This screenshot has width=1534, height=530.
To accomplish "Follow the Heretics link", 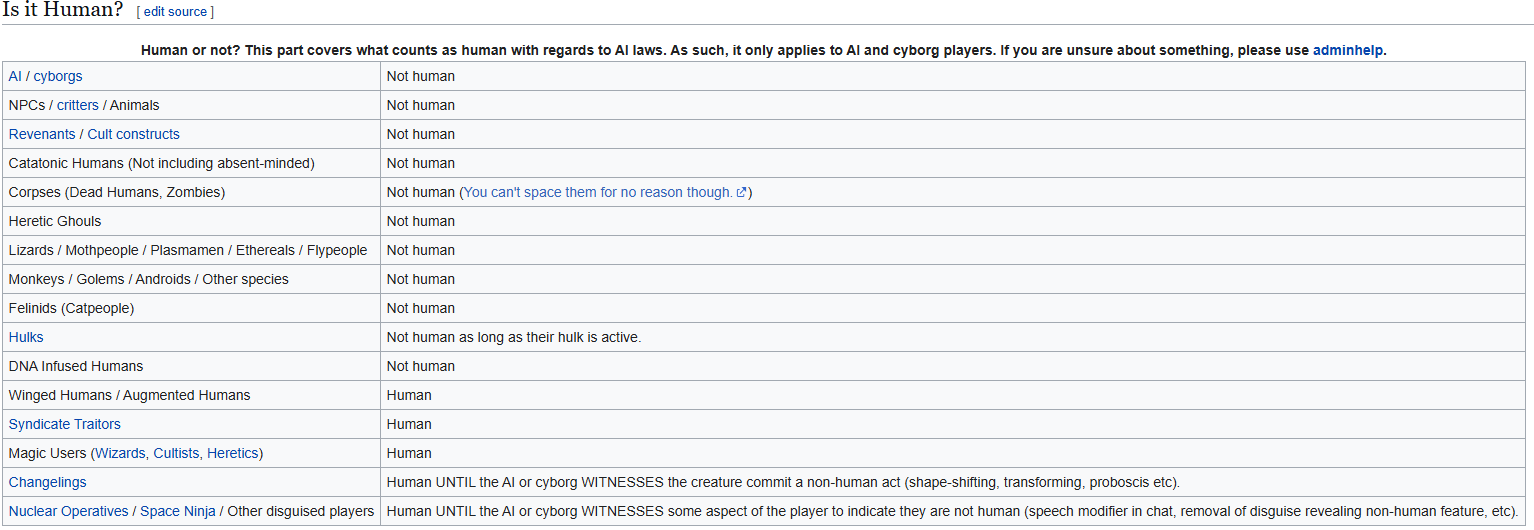I will pyautogui.click(x=232, y=453).
